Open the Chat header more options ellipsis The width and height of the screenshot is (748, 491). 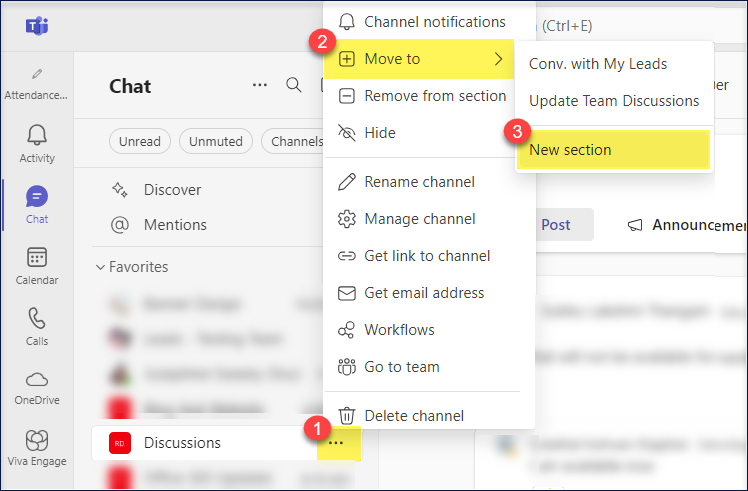260,85
